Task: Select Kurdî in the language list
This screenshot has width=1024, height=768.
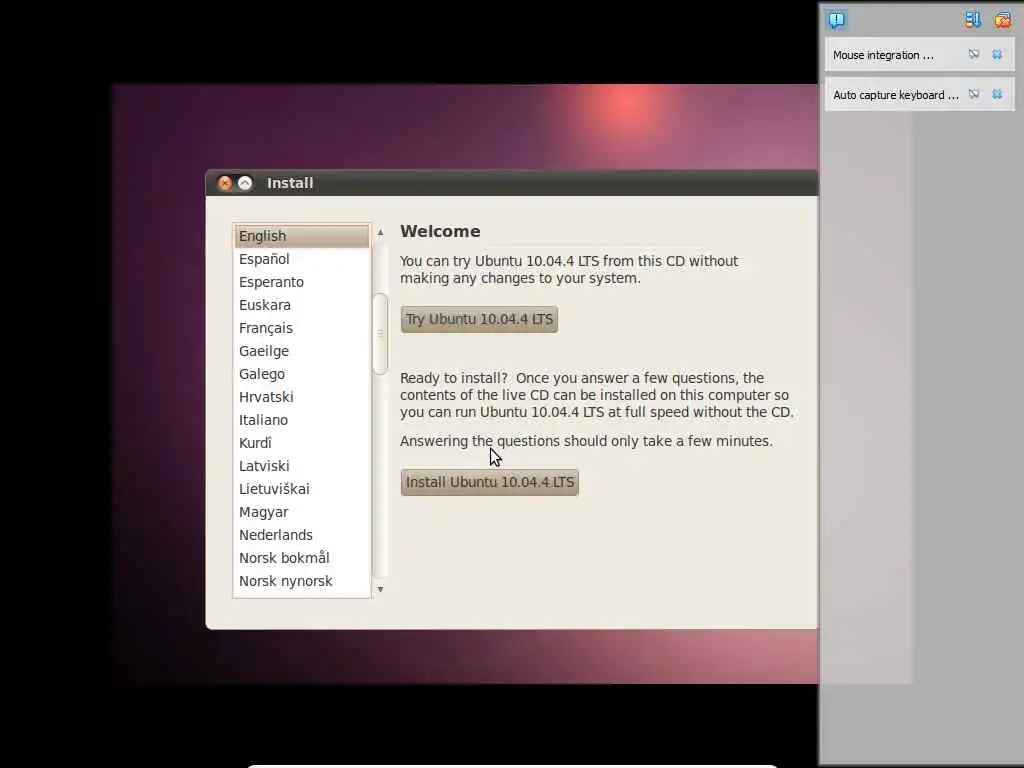Action: [302, 443]
